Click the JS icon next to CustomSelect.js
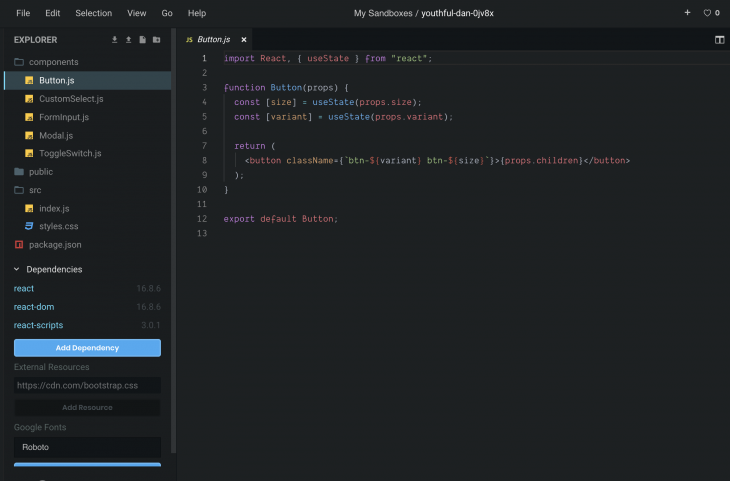Screen dimensions: 730x481 (29, 99)
